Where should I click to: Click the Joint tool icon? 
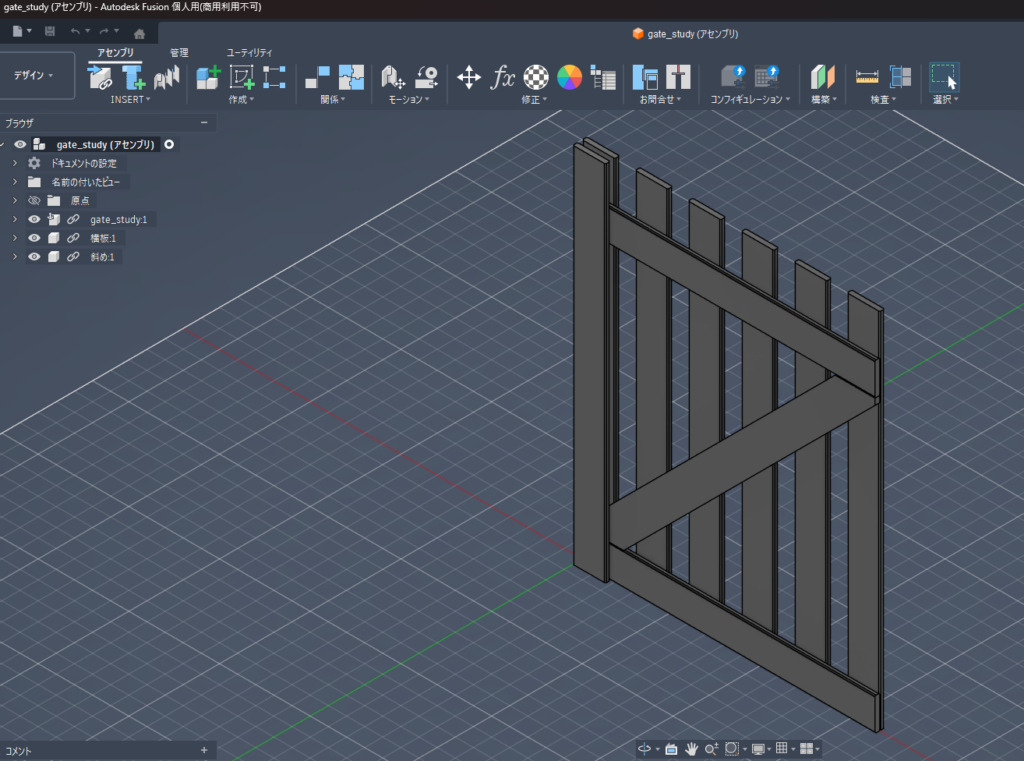(317, 78)
